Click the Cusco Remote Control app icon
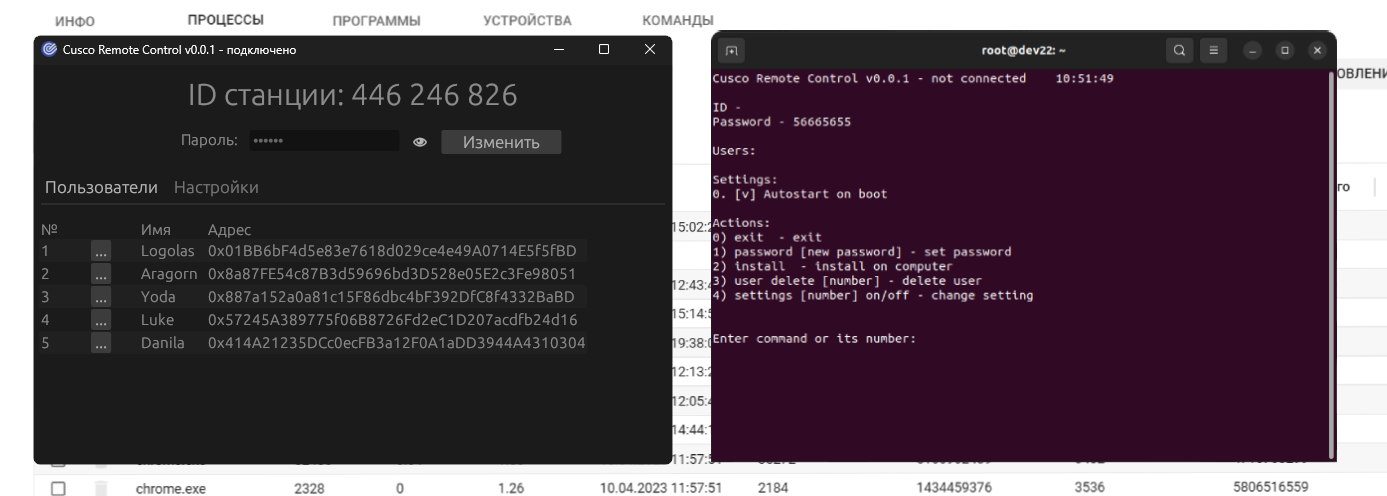Screen dimensions: 1387x496 point(49,49)
